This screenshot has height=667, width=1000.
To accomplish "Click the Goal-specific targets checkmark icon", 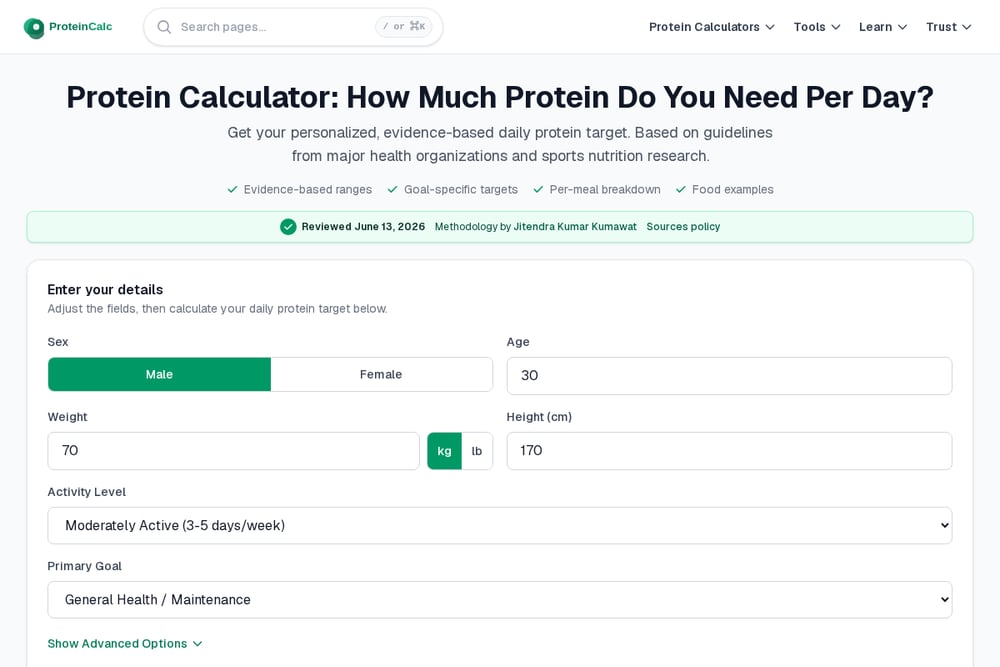I will pos(392,189).
